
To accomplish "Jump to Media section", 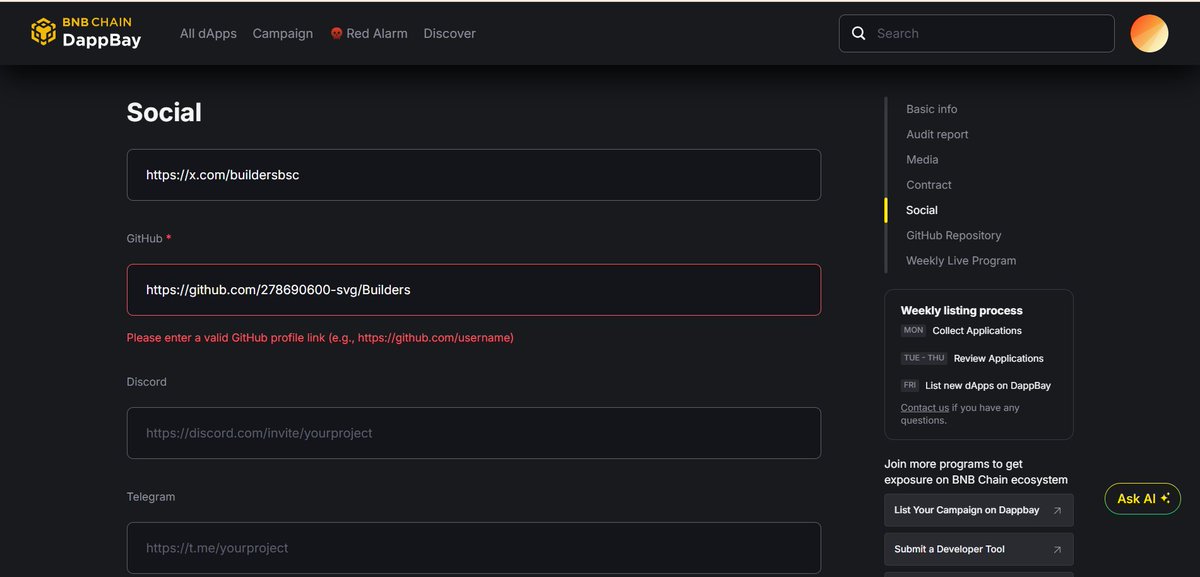I will (922, 159).
